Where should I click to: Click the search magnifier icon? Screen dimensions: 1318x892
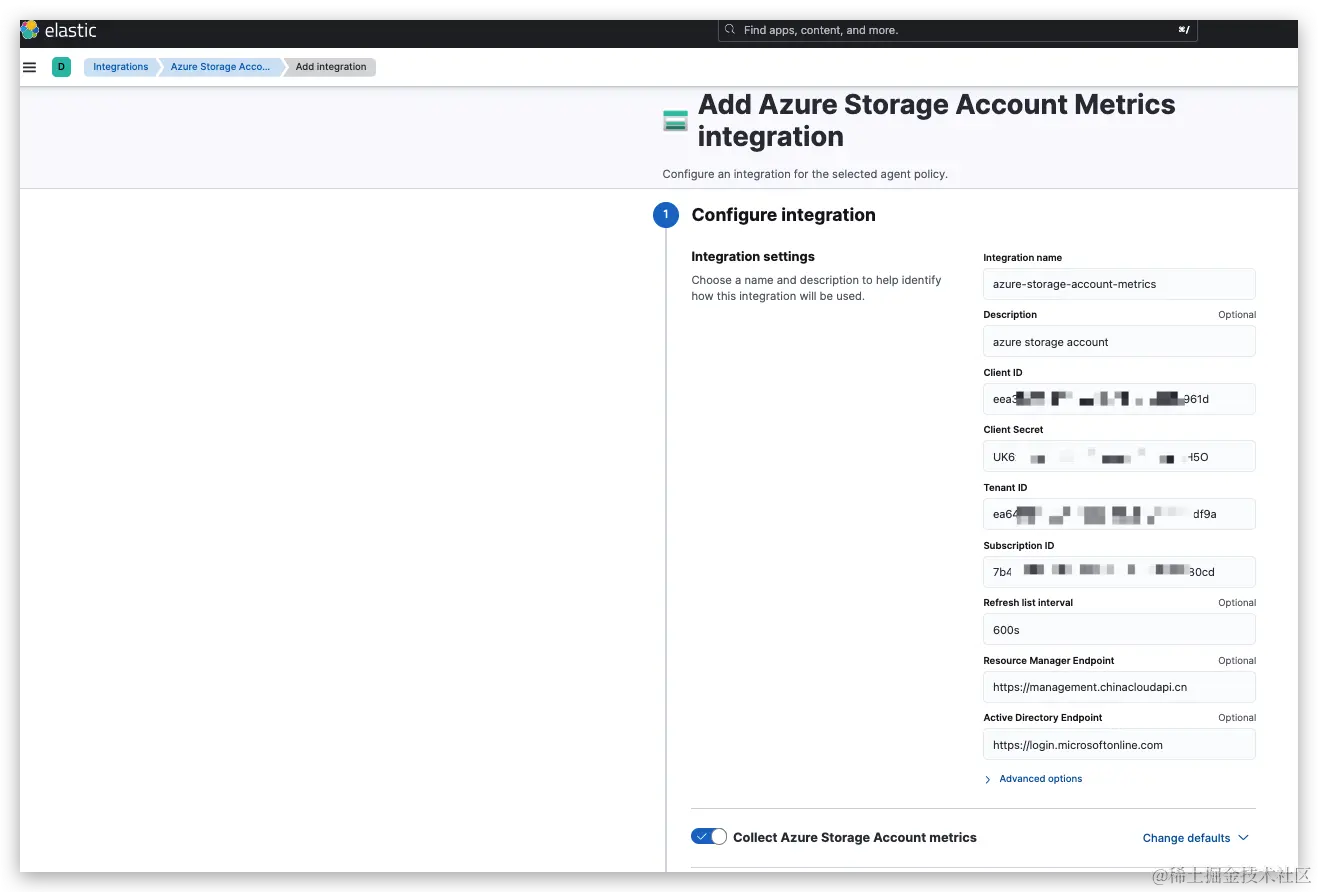(731, 30)
